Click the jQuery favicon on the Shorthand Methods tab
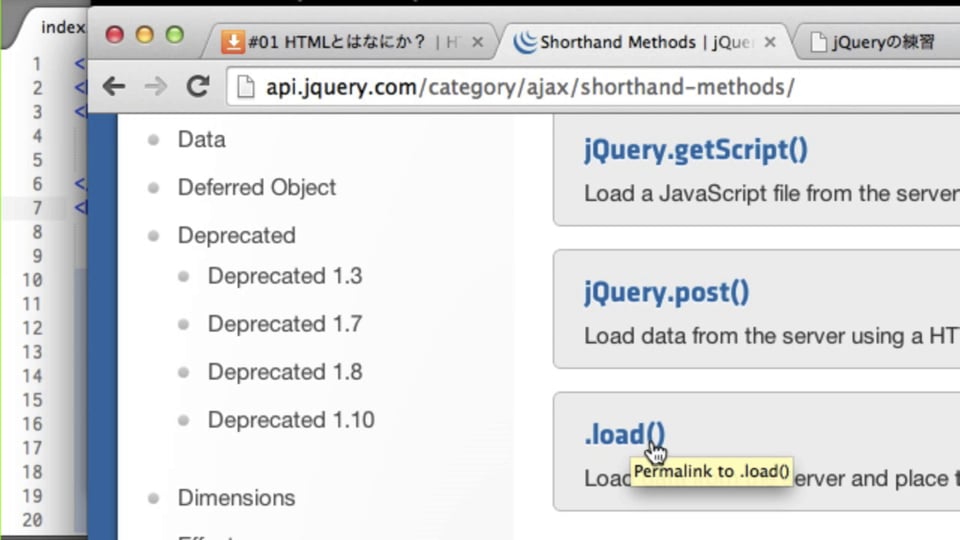Image resolution: width=960 pixels, height=540 pixels. (524, 42)
